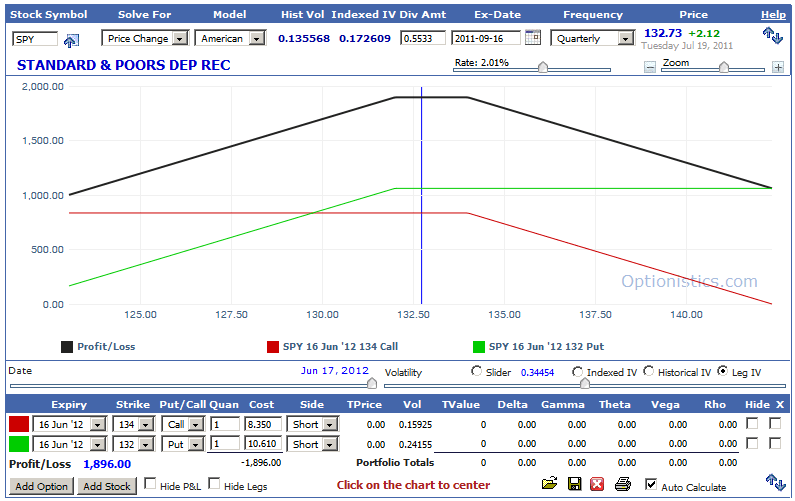Click cost field showing 10.610
This screenshot has width=795, height=501.
263,444
